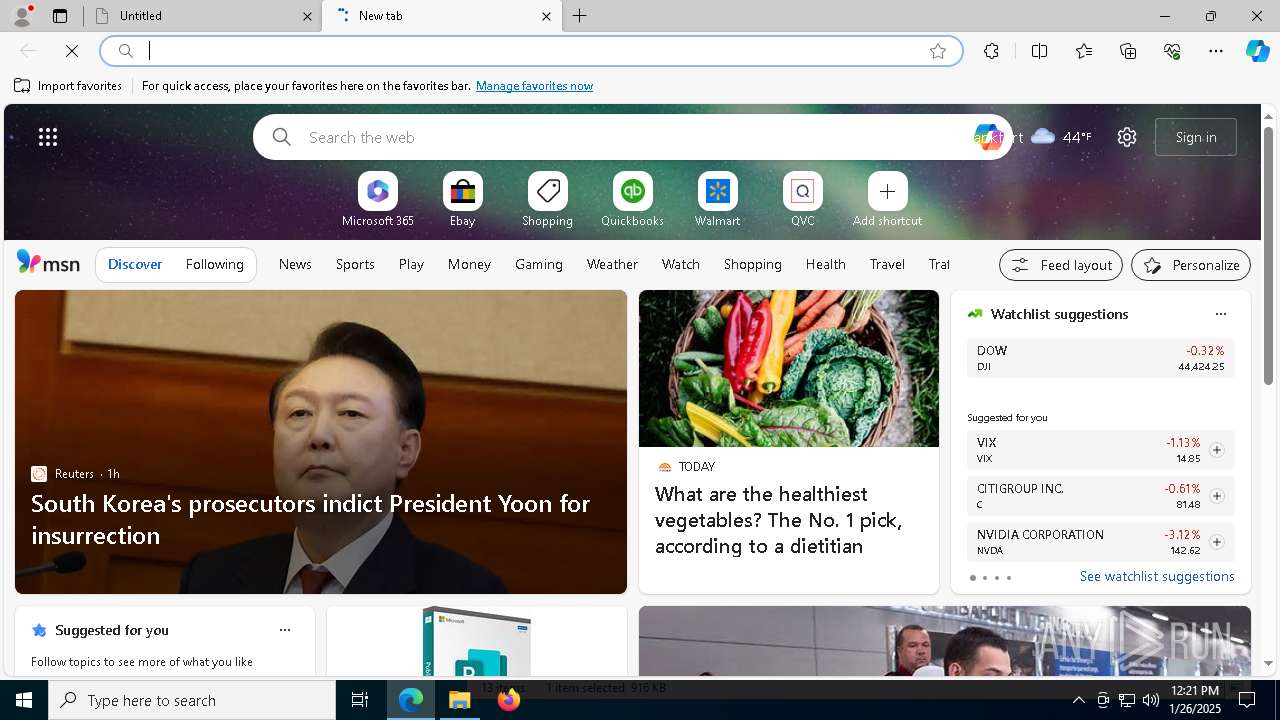The width and height of the screenshot is (1280, 720).
Task: Select the Following feed tab
Action: coord(214,264)
